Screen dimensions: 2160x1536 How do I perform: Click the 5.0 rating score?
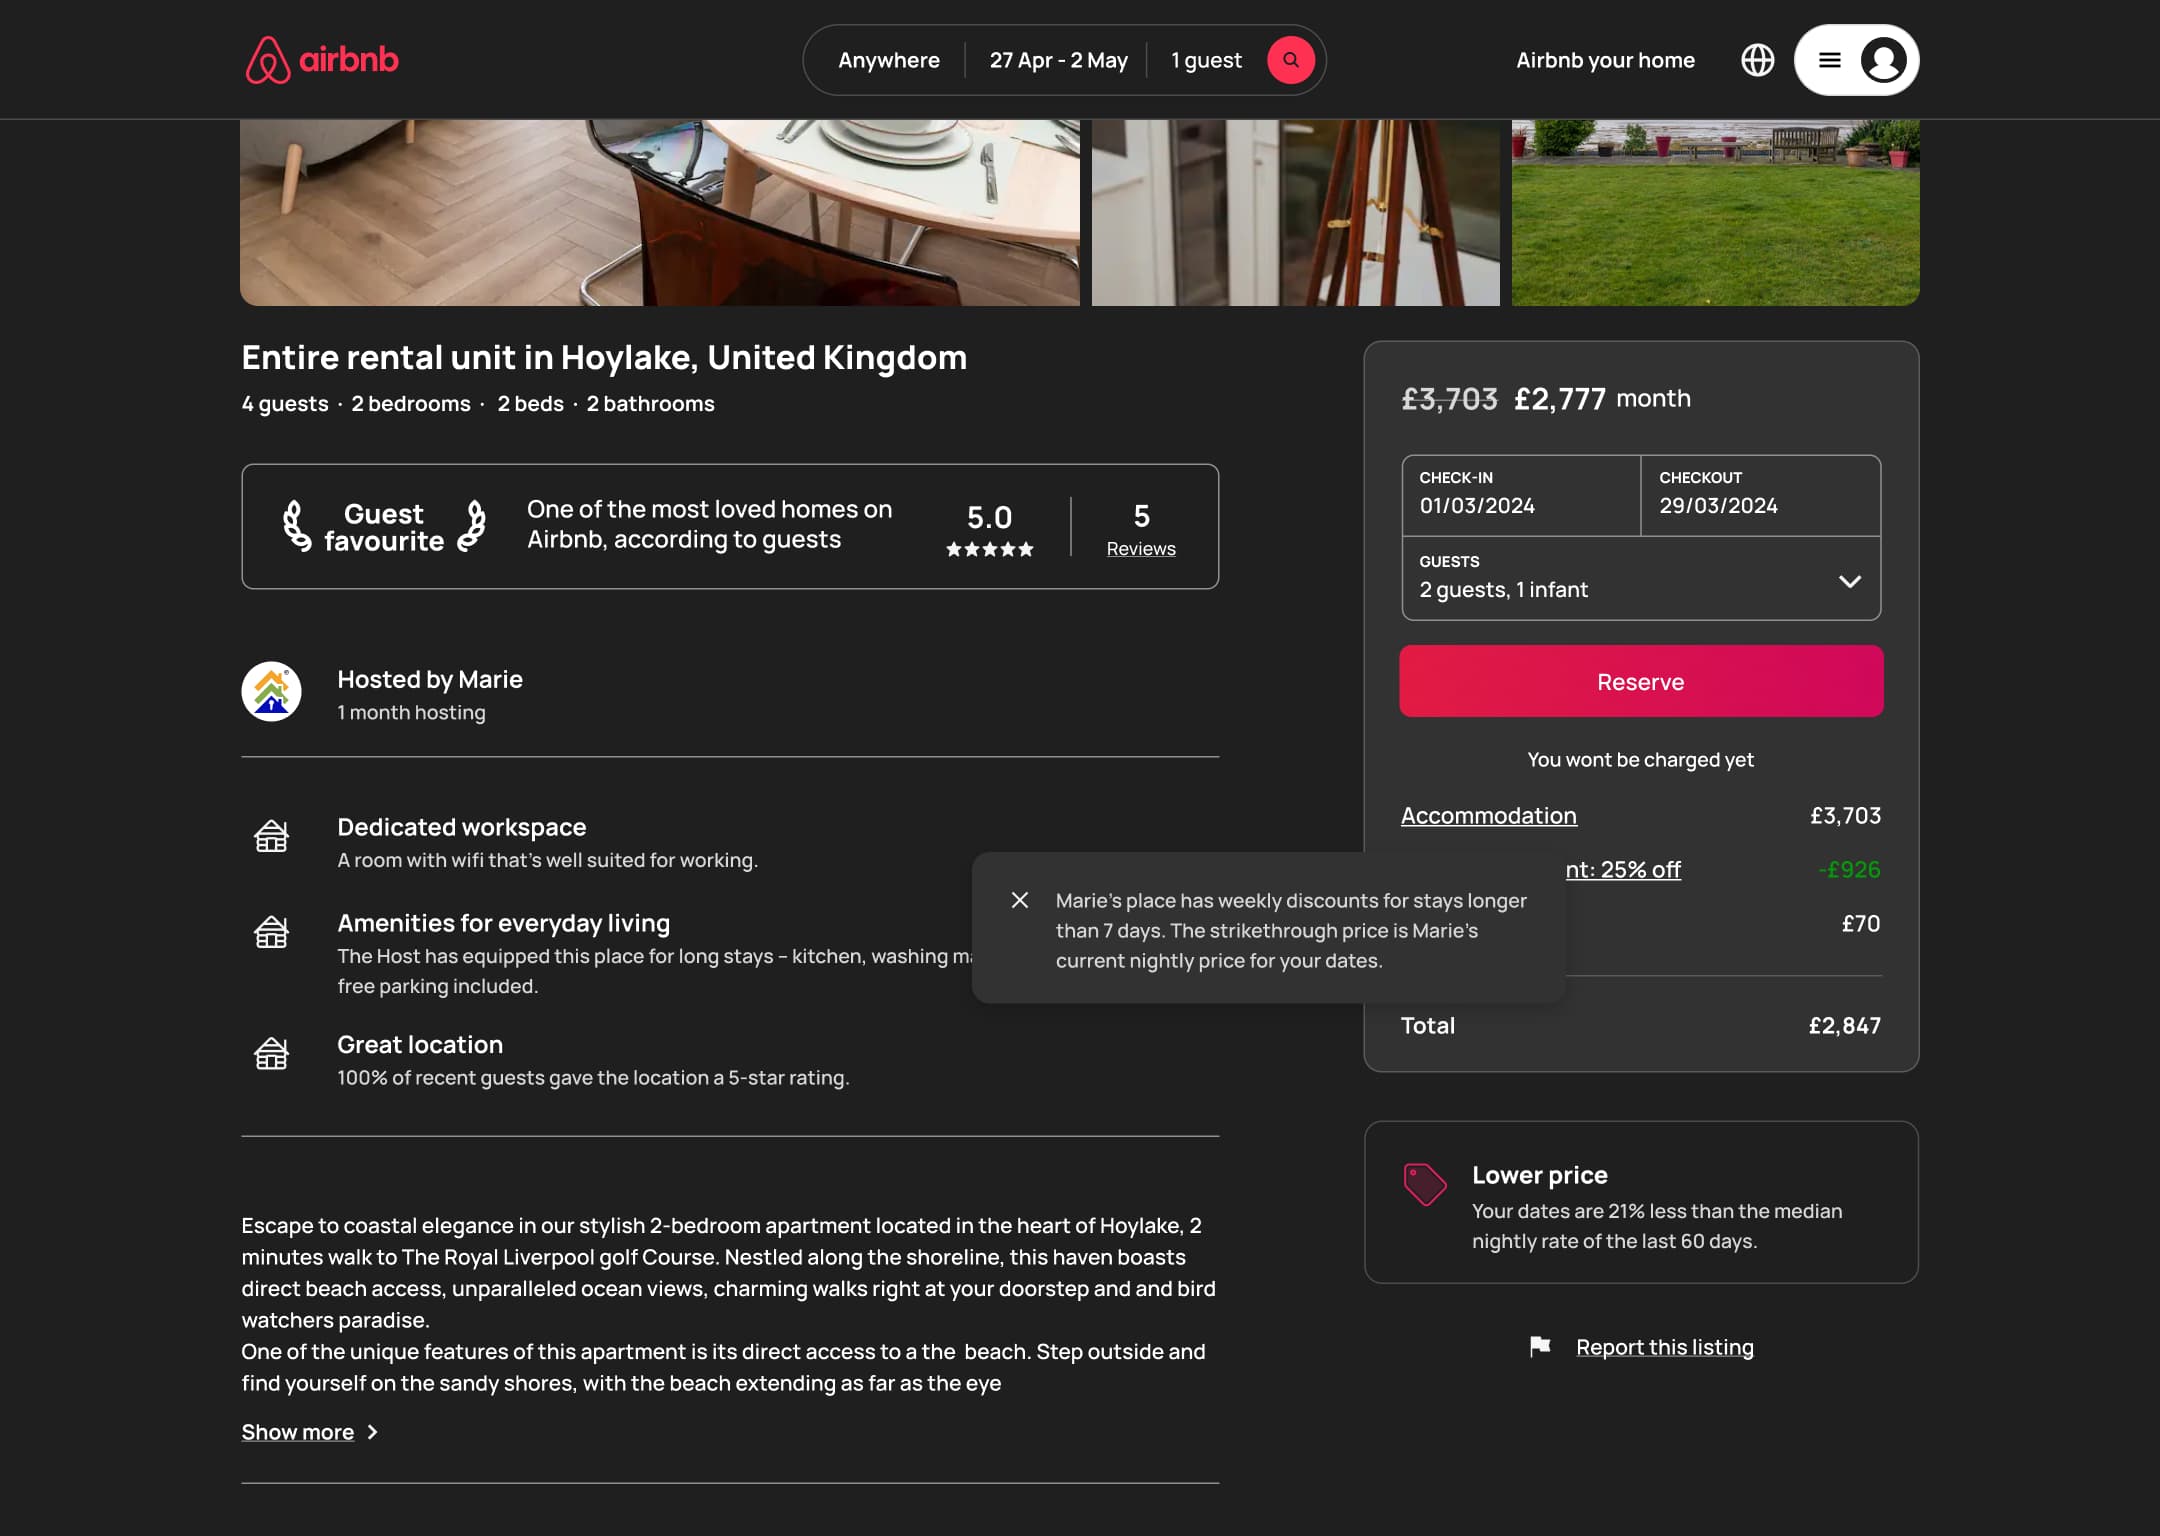[989, 517]
